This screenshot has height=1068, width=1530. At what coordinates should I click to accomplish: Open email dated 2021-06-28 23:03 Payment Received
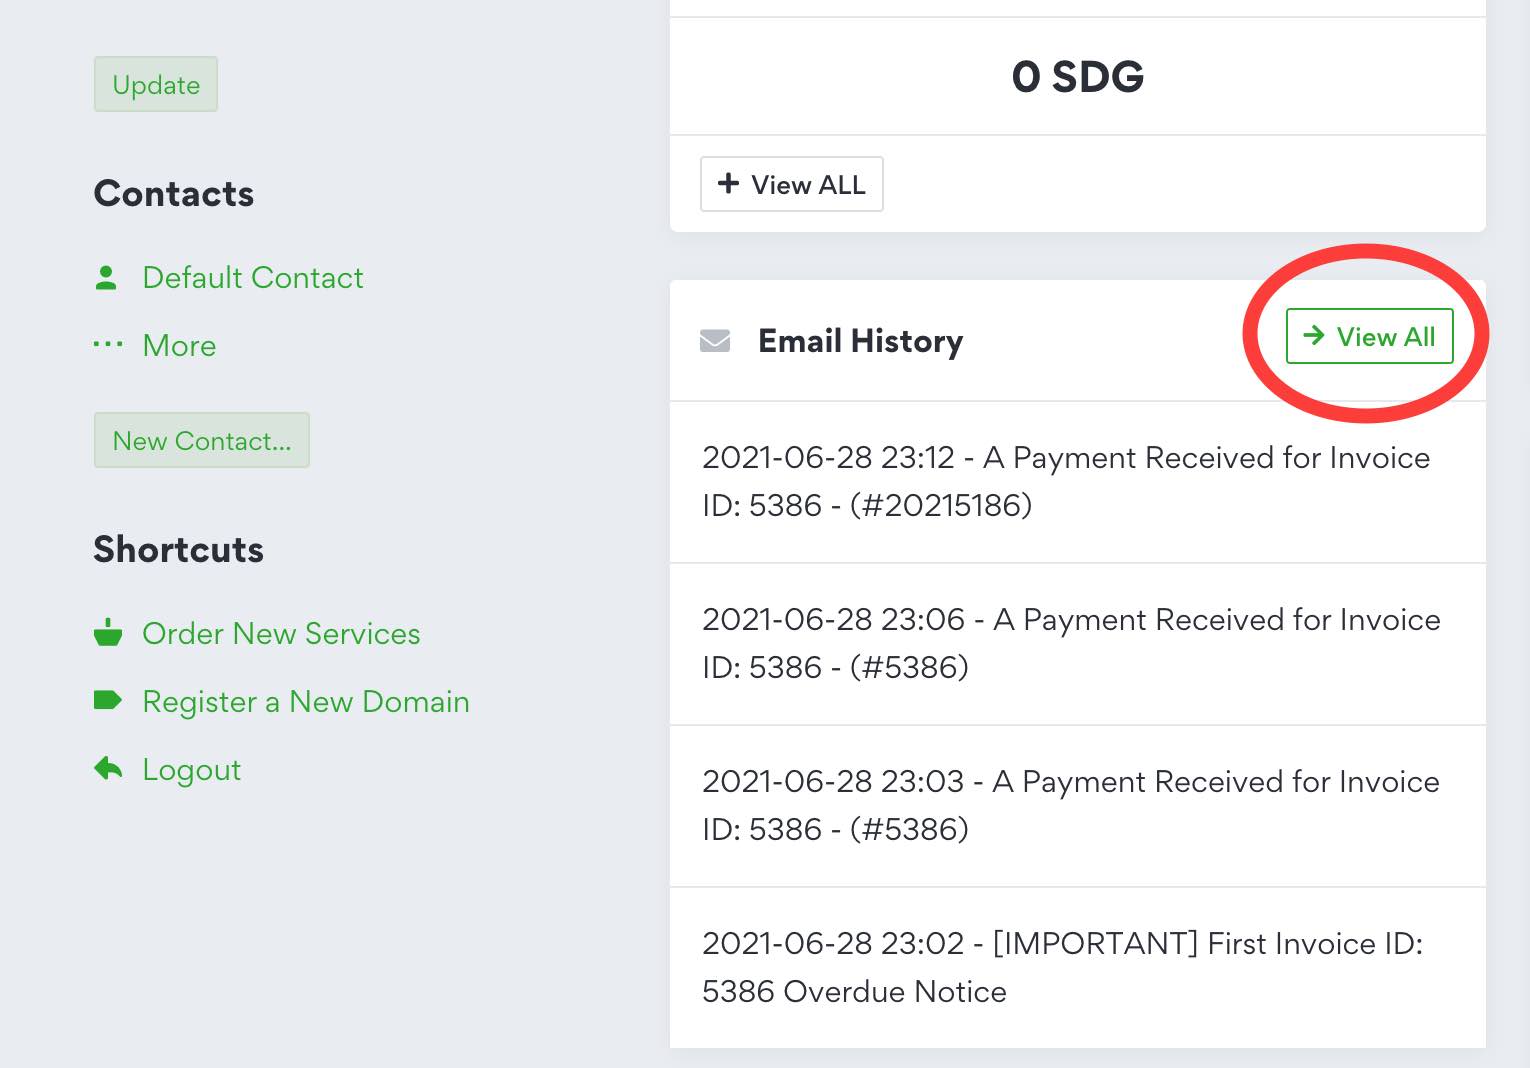pos(1078,806)
